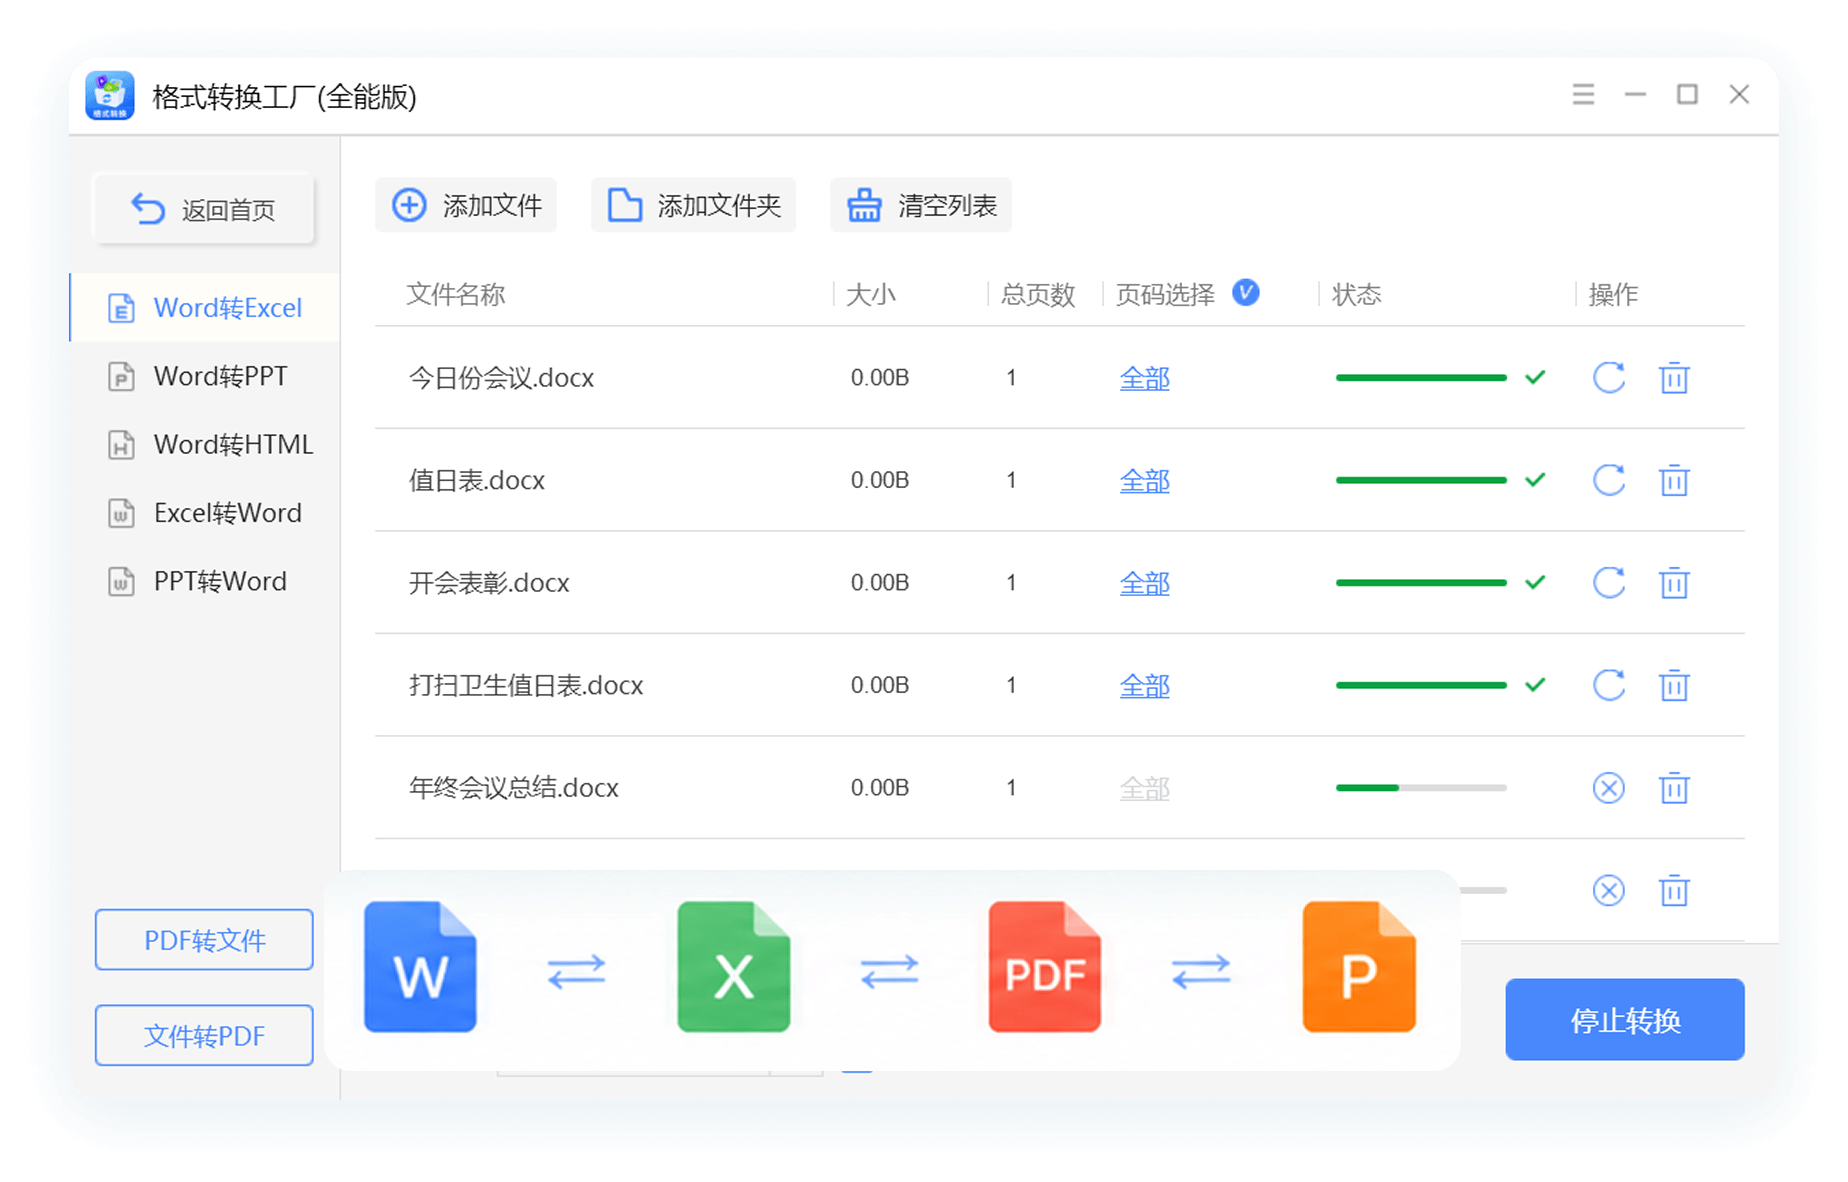Click the green checkmark for 值日表.docx
This screenshot has width=1848, height=1182.
click(x=1535, y=480)
